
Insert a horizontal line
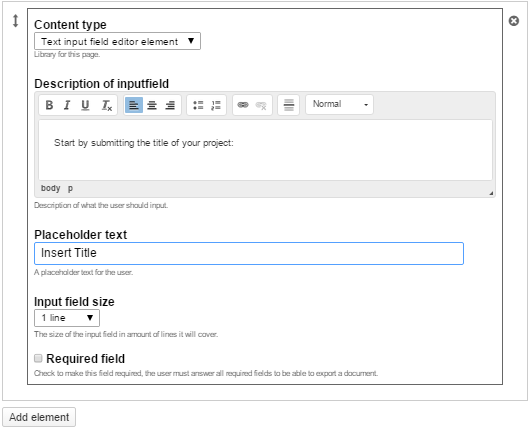click(x=288, y=105)
